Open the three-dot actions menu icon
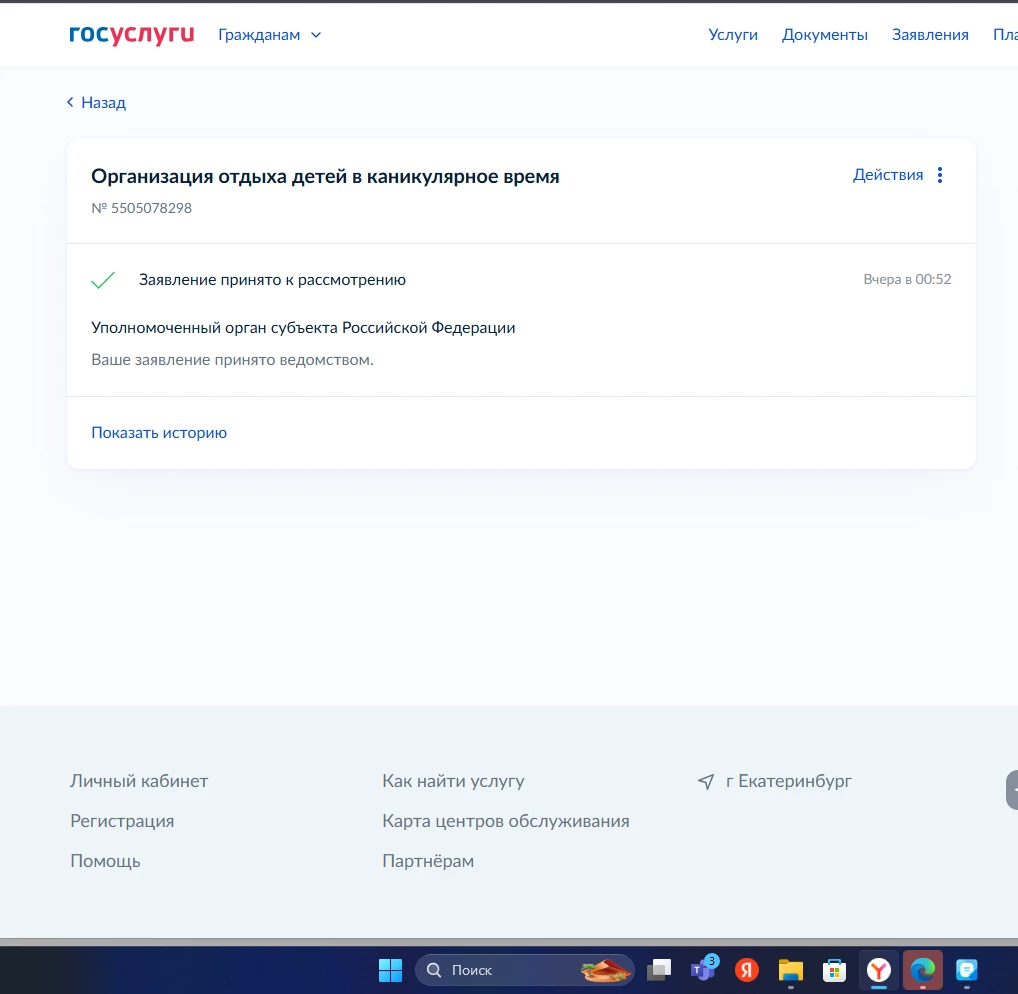The height and width of the screenshot is (994, 1018). coord(939,175)
